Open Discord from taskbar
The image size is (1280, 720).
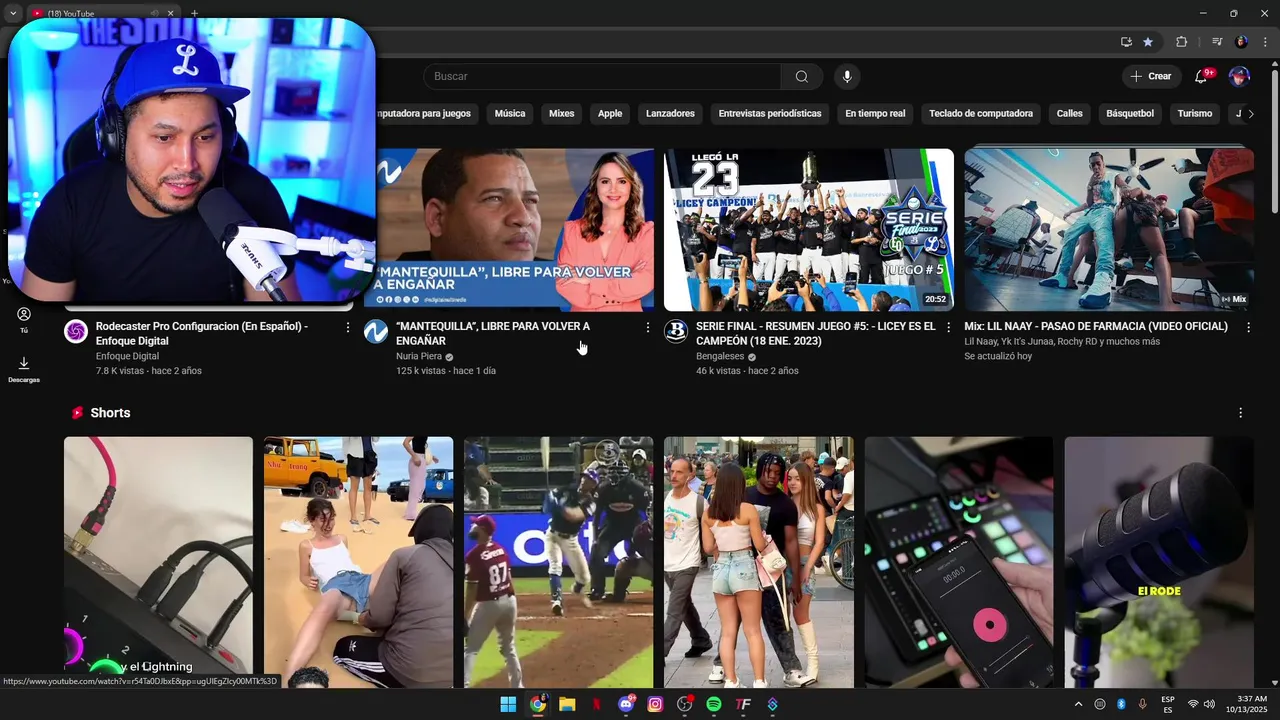click(x=626, y=704)
